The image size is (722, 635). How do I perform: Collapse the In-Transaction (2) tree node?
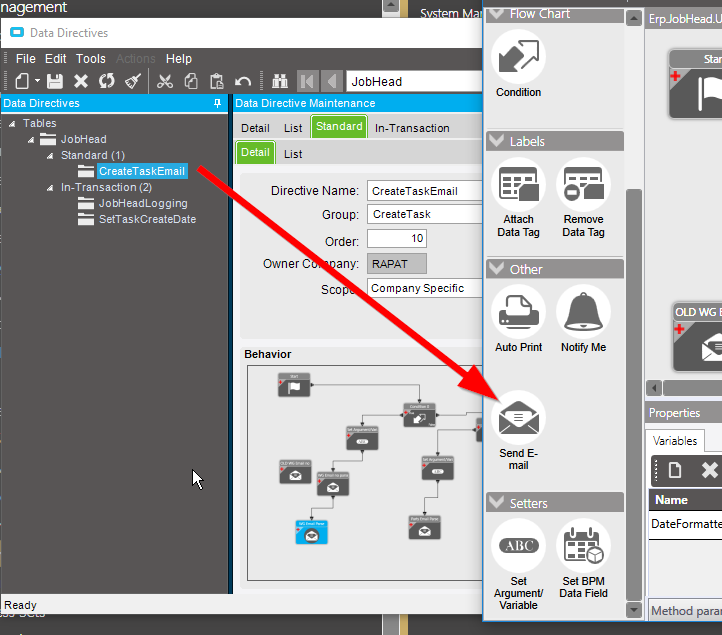pos(50,188)
